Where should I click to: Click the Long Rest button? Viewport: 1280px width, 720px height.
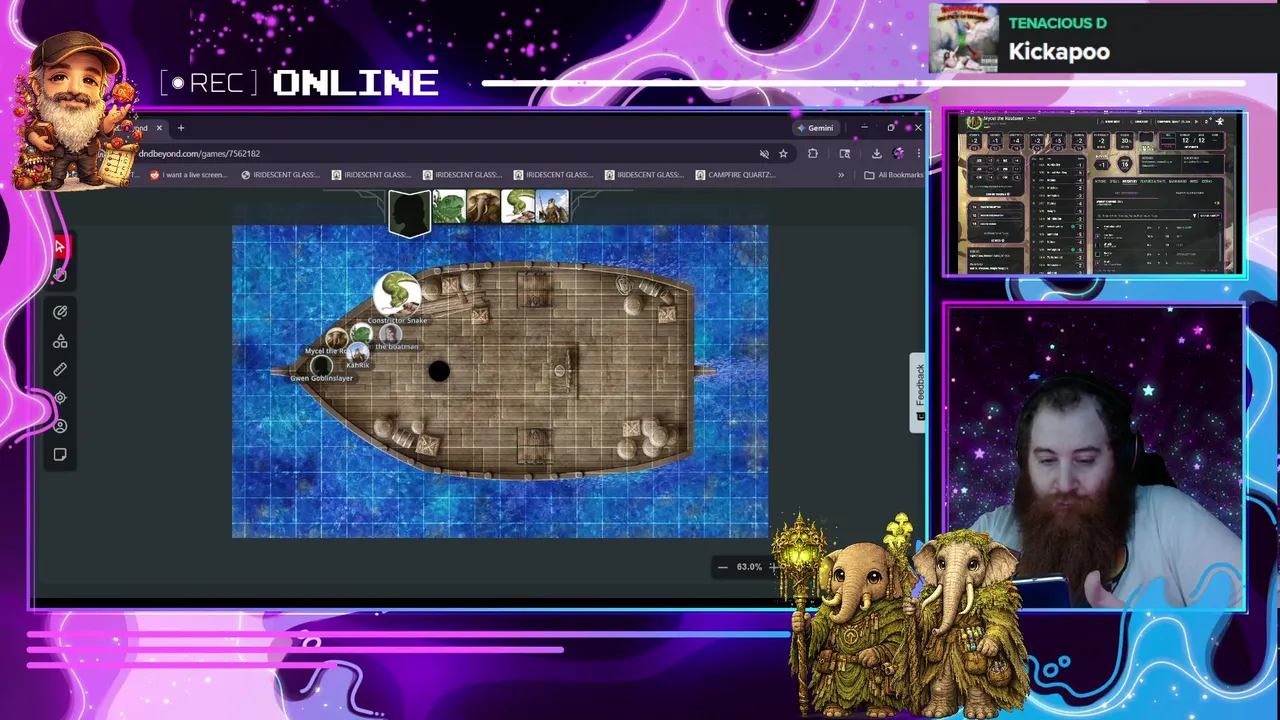pyautogui.click(x=1141, y=121)
